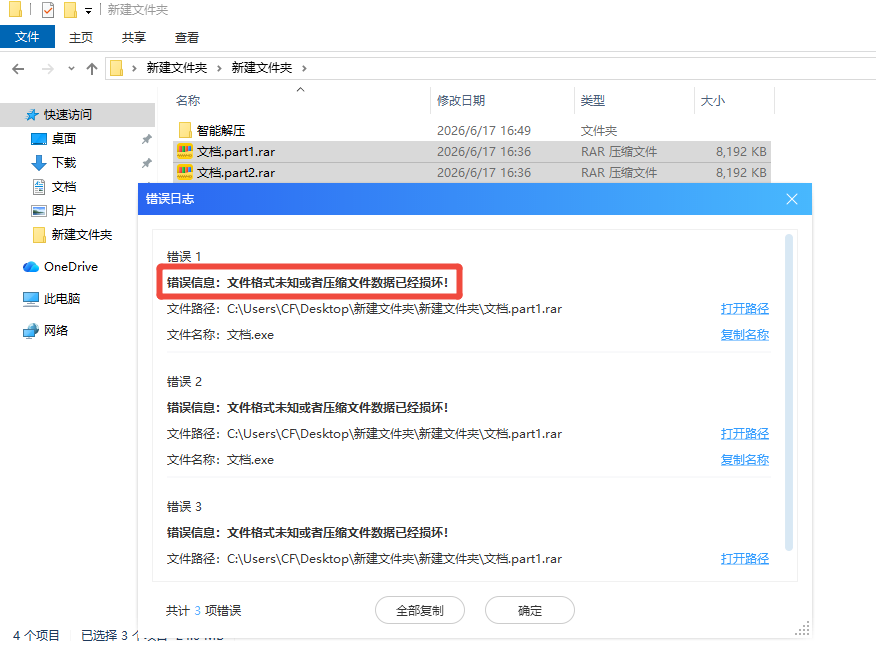Screen dimensions: 876x646
Task: Click the sidebar 新建文件夹 folder icon
Action: (39, 235)
